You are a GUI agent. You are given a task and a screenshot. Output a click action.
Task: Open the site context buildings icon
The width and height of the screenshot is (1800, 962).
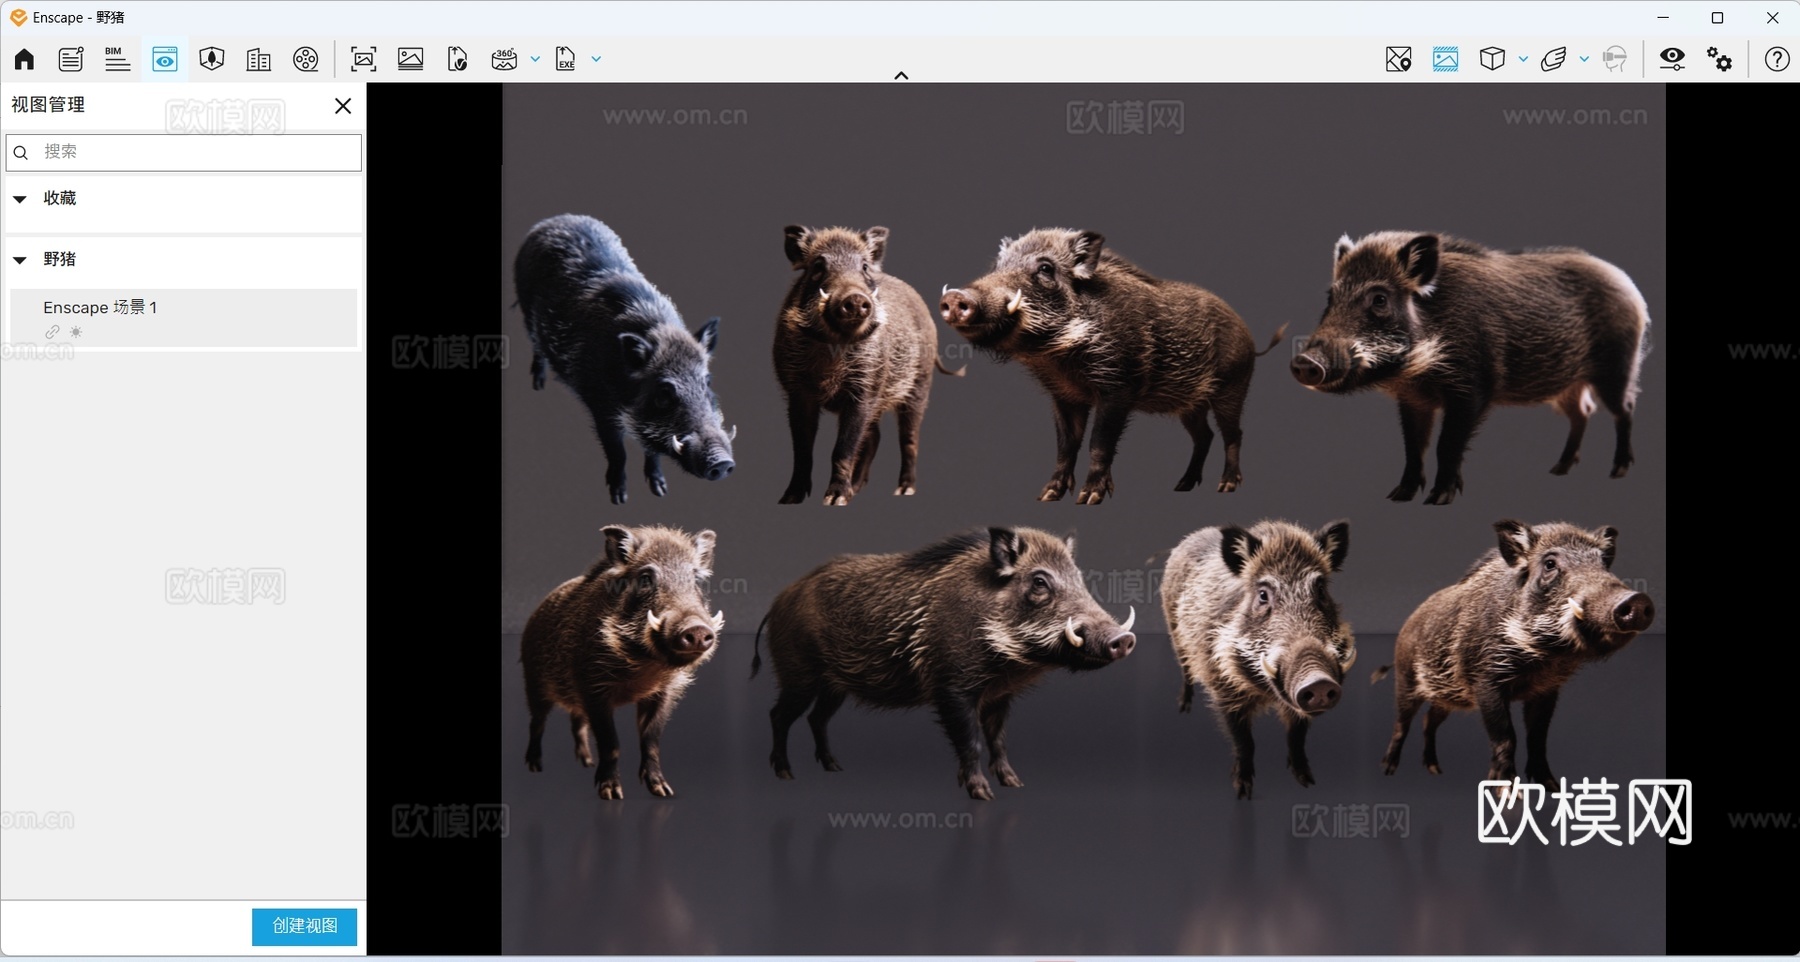258,59
